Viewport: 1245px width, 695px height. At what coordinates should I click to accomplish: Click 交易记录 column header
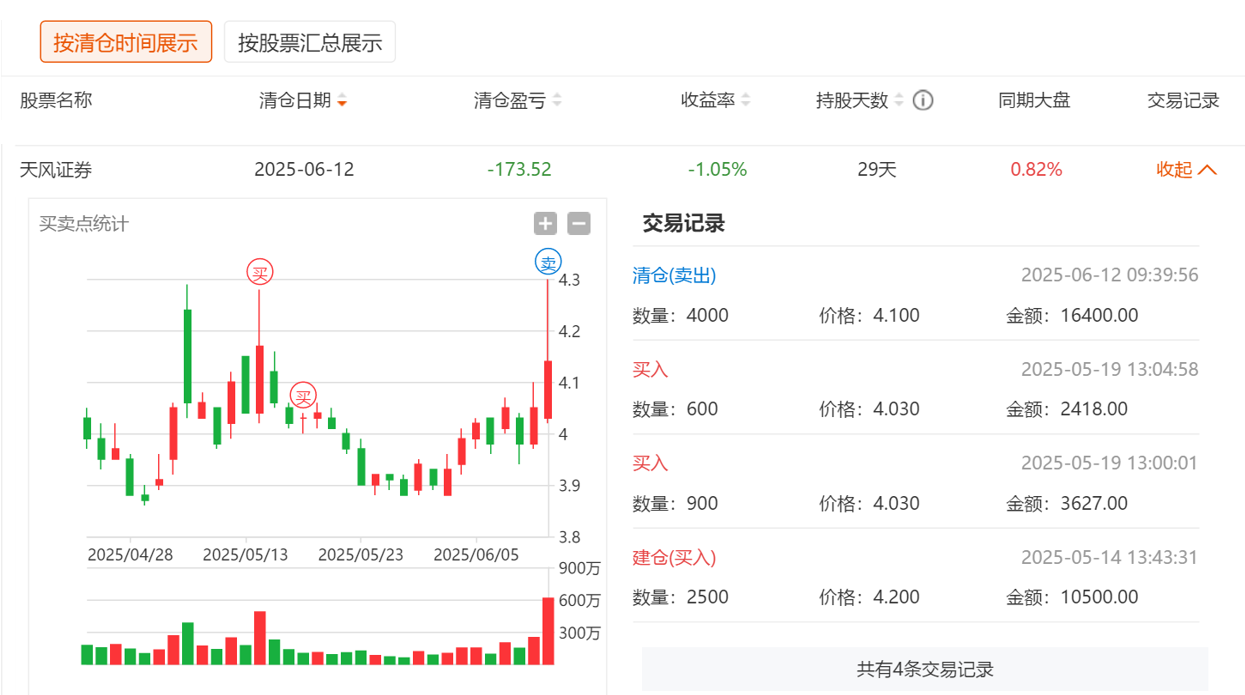pos(1183,100)
